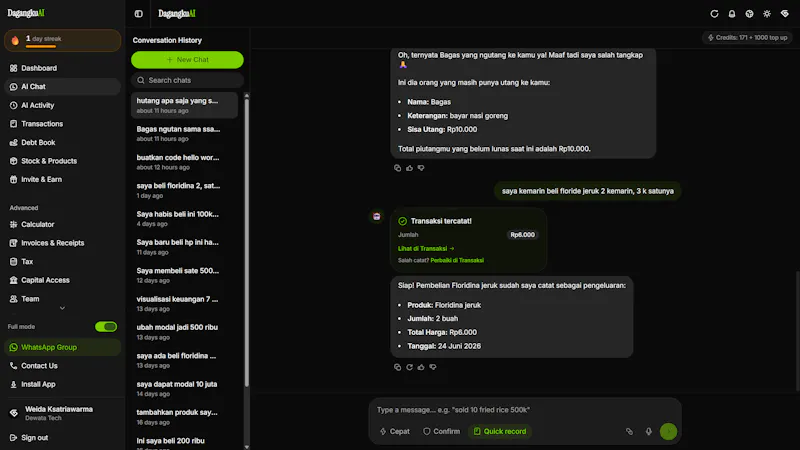Toggle Full mode switch

[x=106, y=327]
